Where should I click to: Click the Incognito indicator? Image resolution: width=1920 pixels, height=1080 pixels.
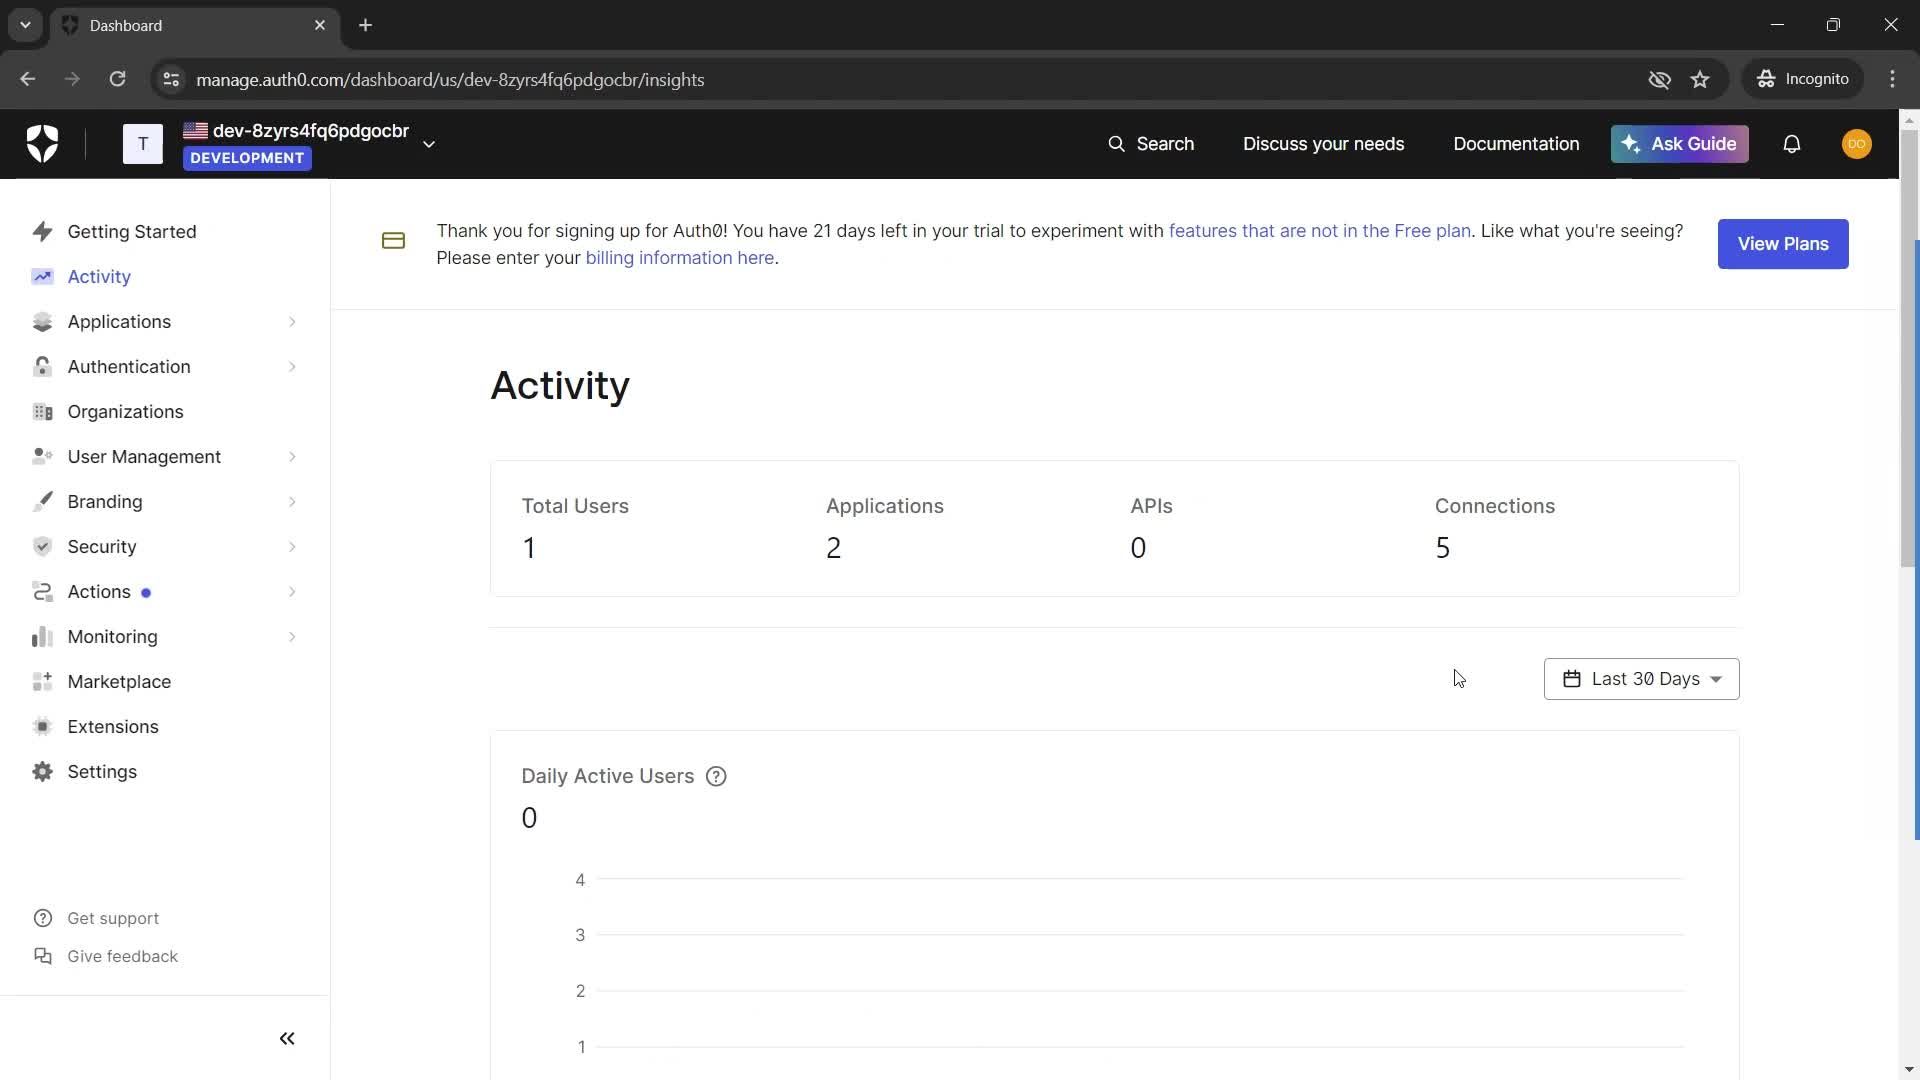point(1803,79)
